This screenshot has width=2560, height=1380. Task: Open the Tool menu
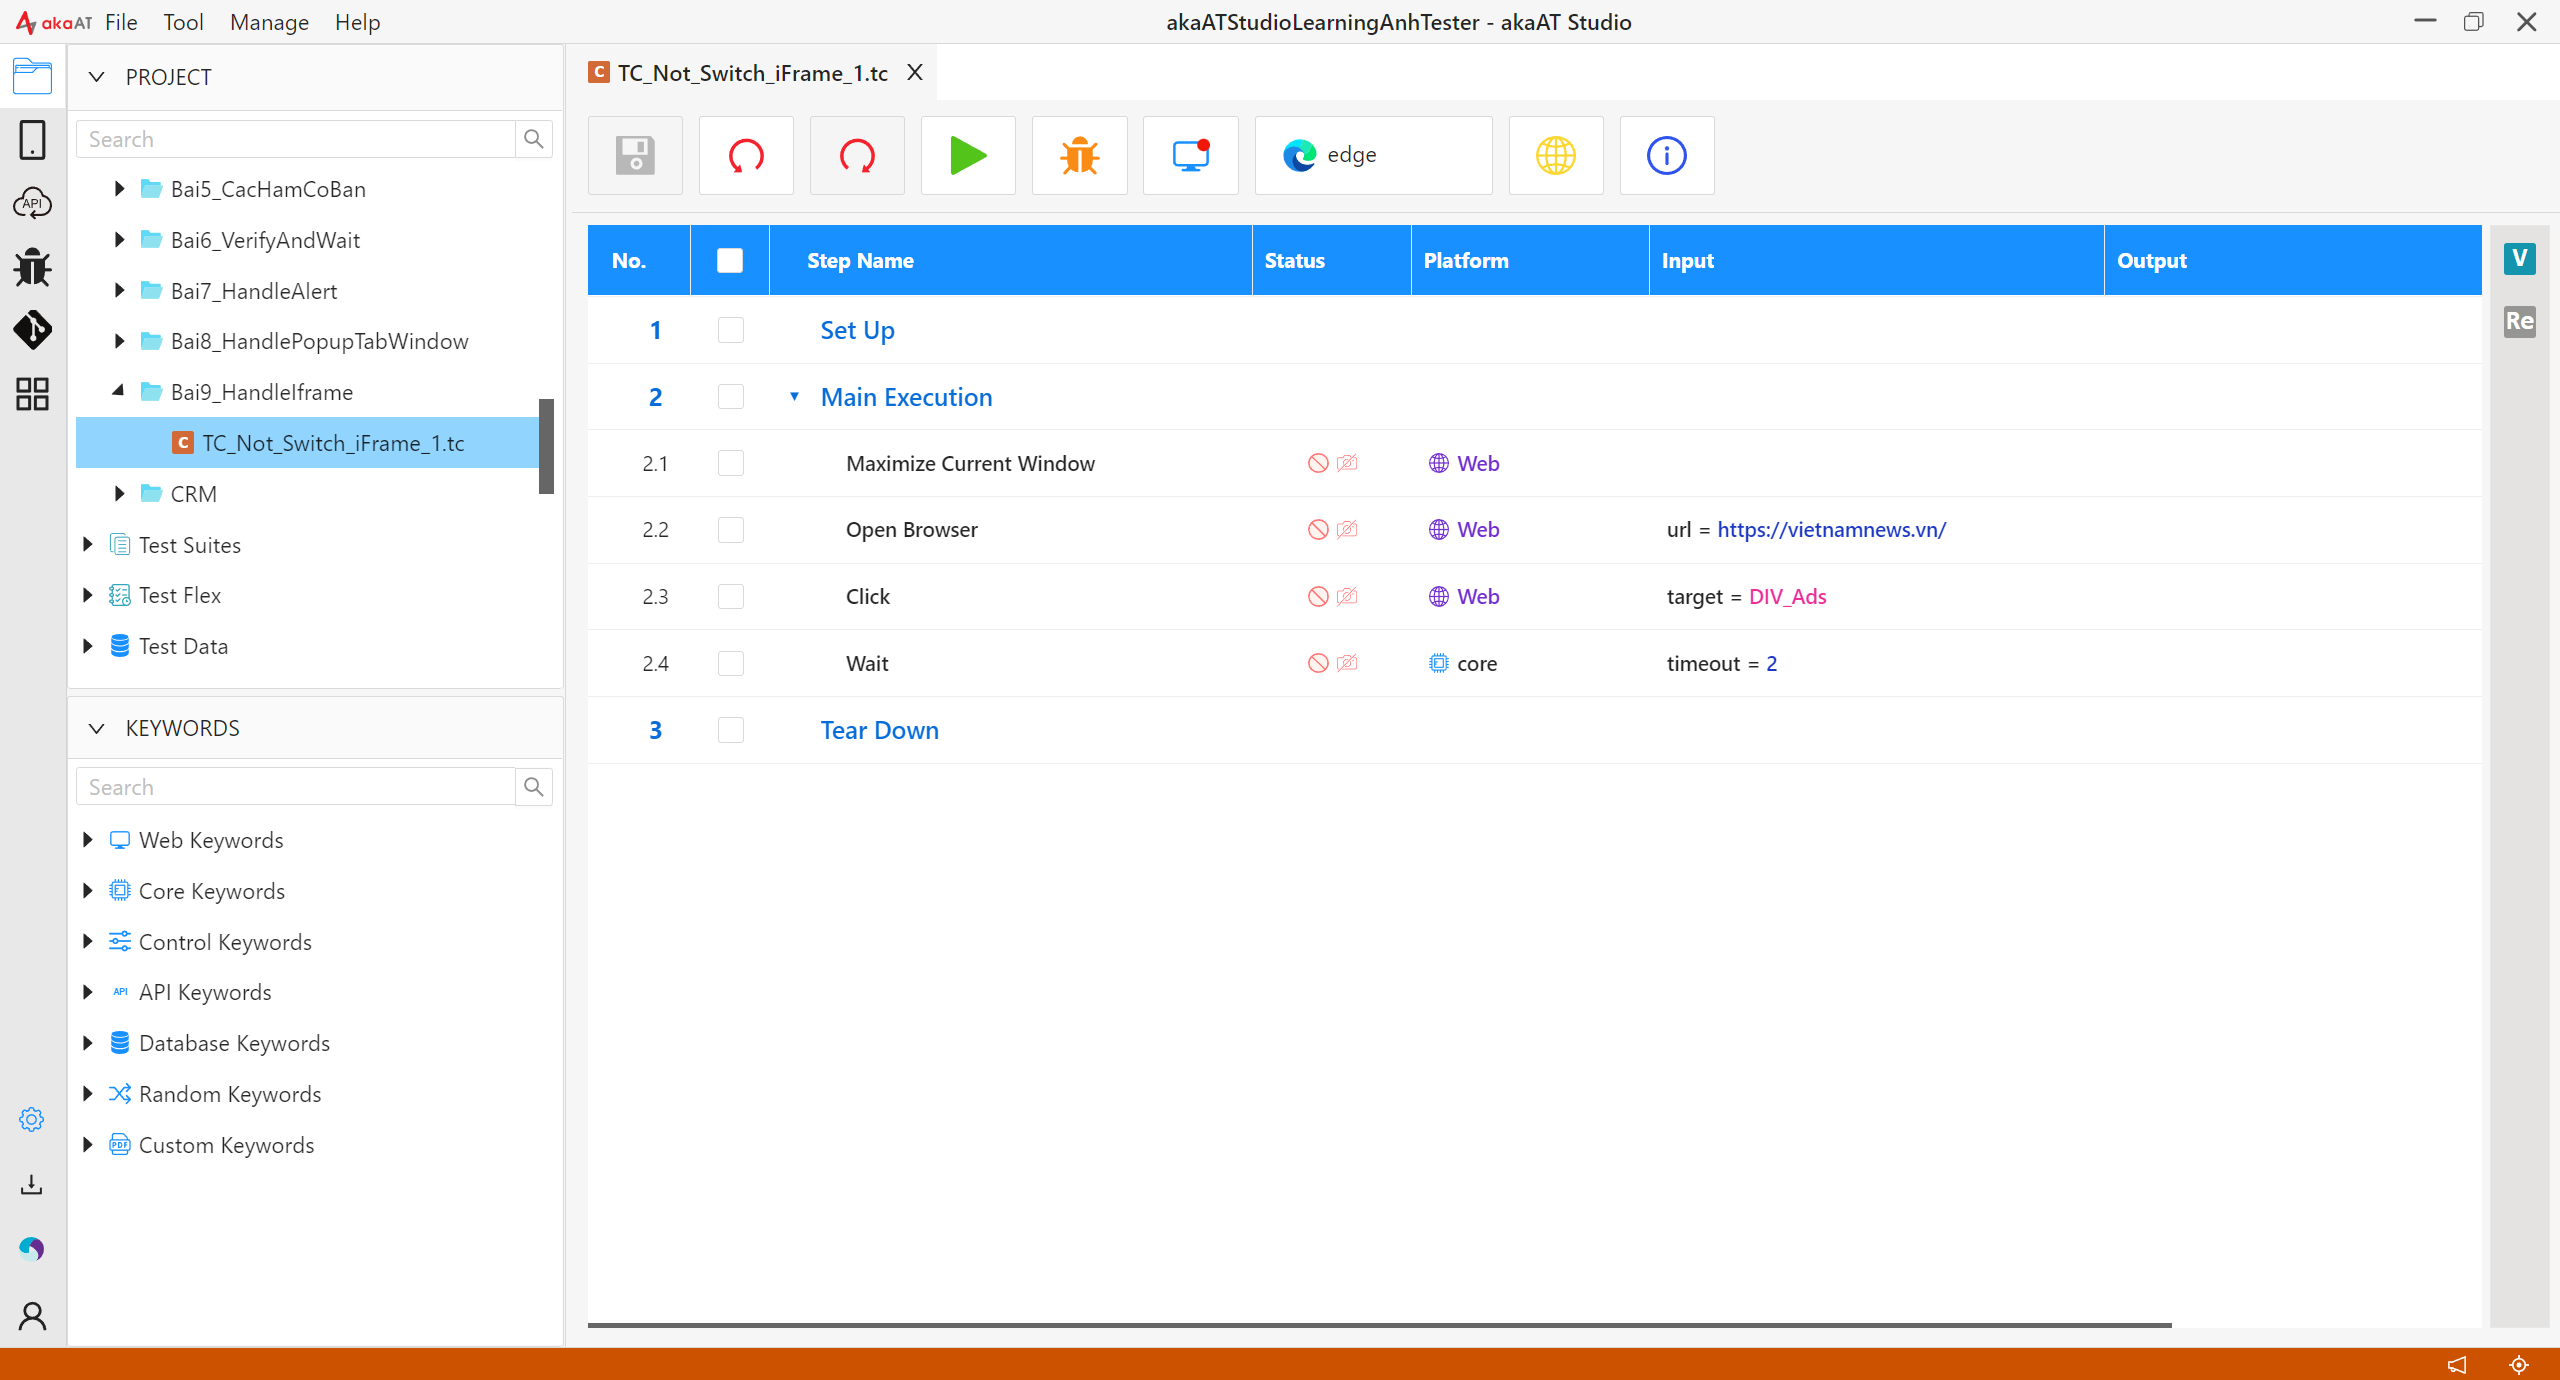183,22
